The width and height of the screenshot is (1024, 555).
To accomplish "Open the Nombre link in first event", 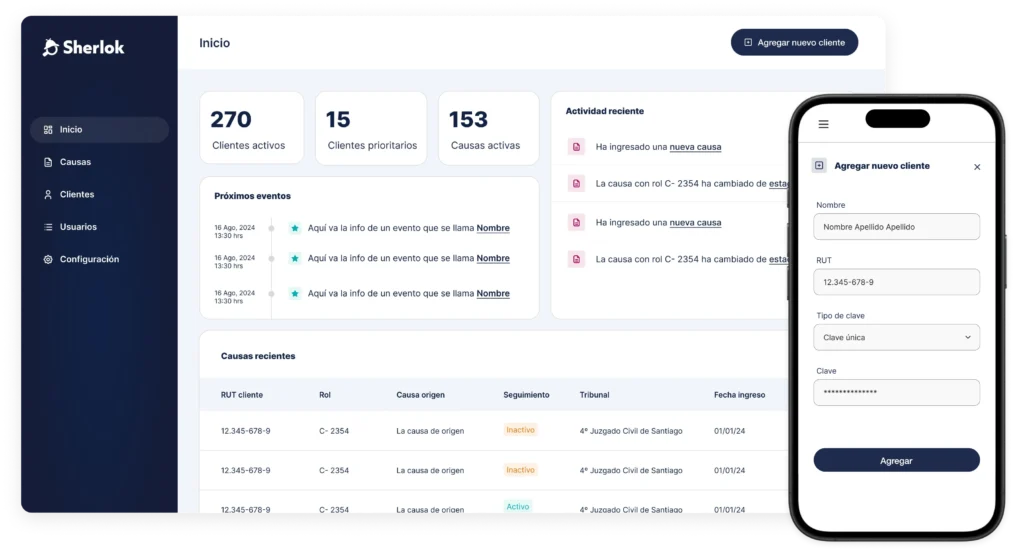I will pyautogui.click(x=493, y=228).
